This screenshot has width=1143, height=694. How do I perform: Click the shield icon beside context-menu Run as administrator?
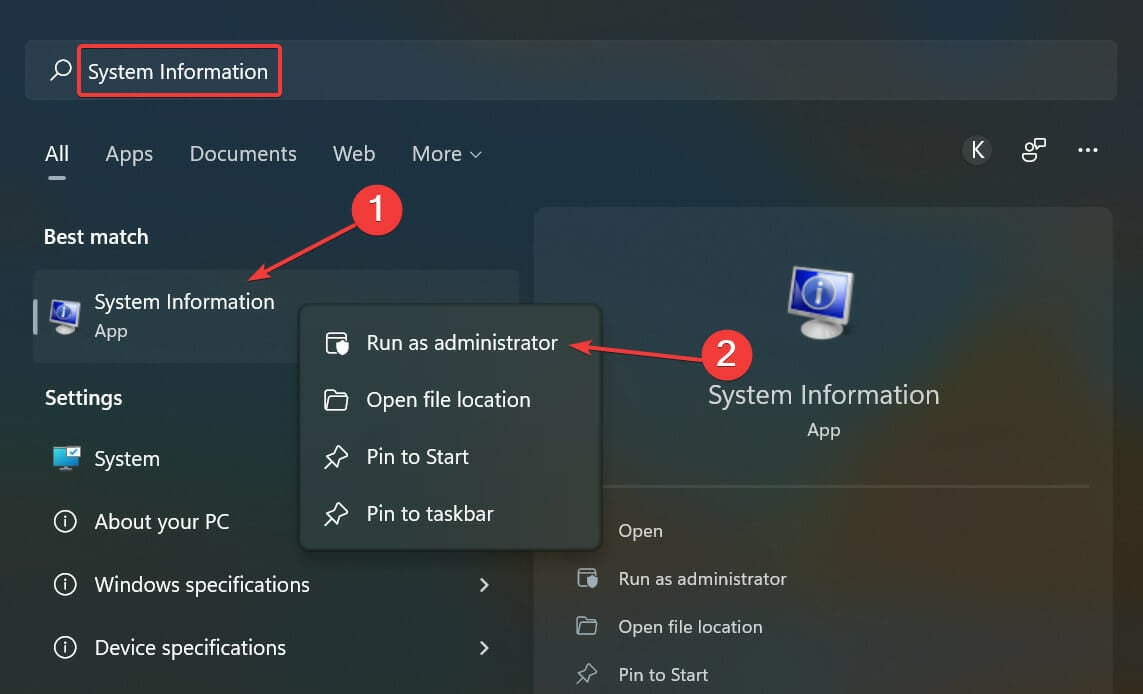click(337, 343)
